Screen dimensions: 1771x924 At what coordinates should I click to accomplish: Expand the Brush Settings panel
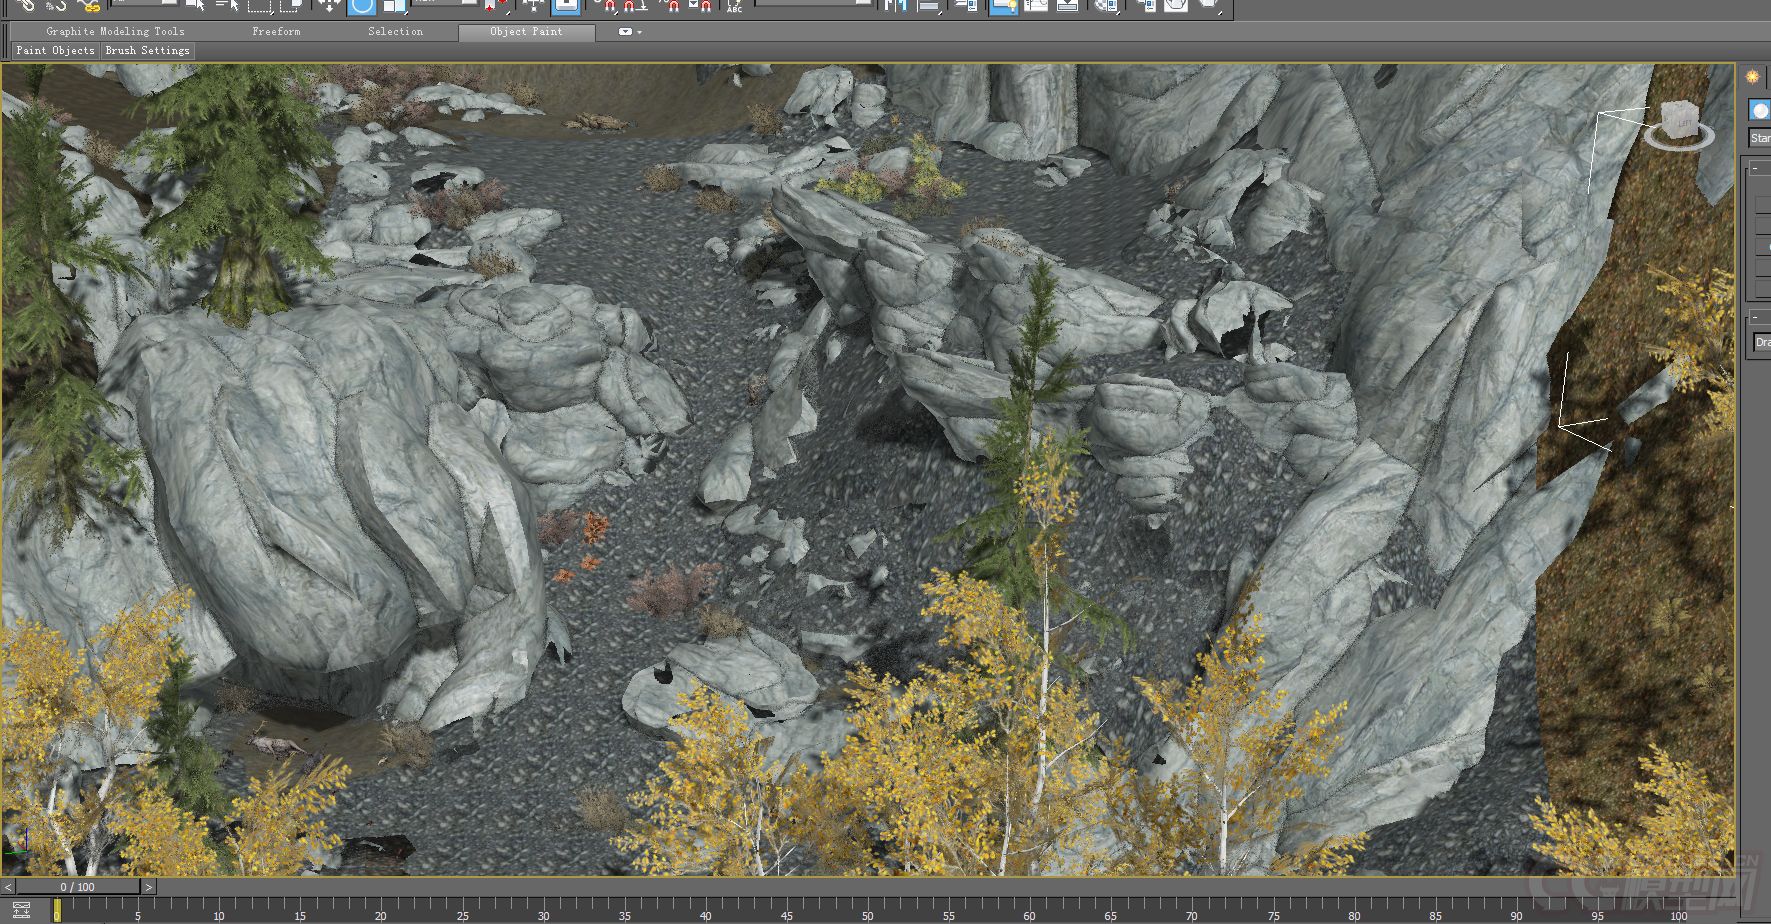(x=147, y=50)
